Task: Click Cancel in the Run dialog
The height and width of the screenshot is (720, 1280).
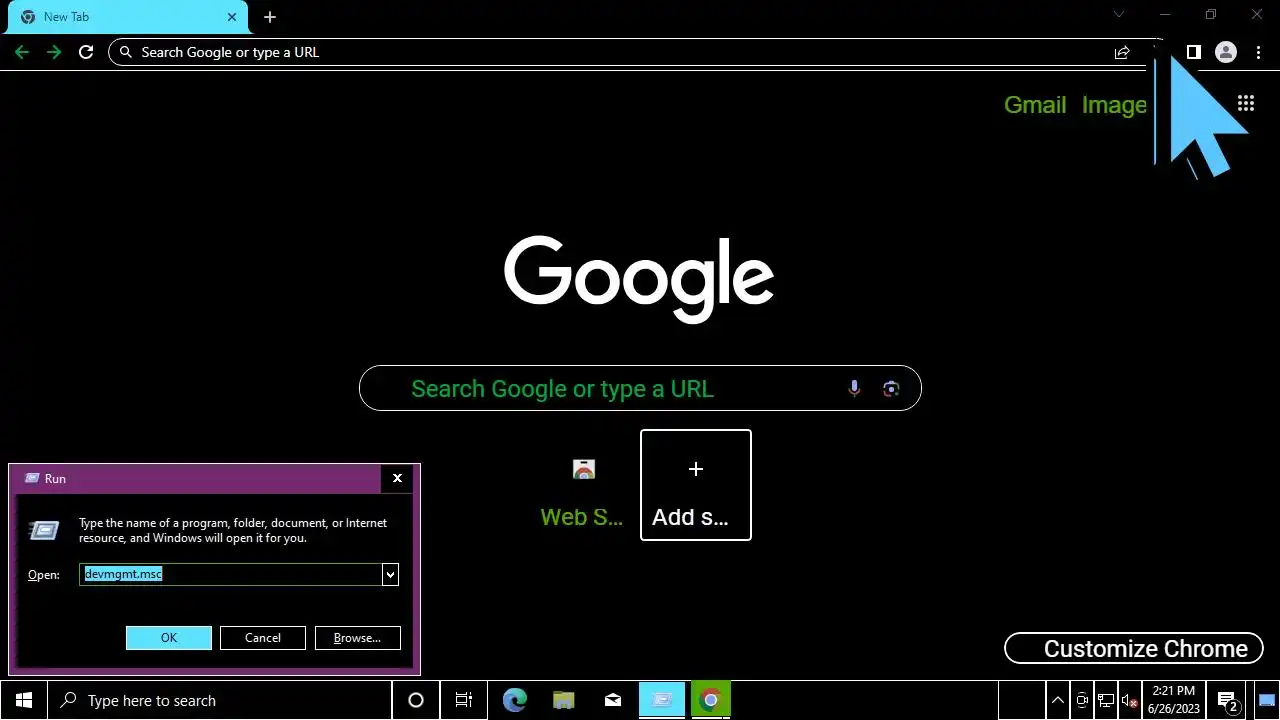Action: (263, 638)
